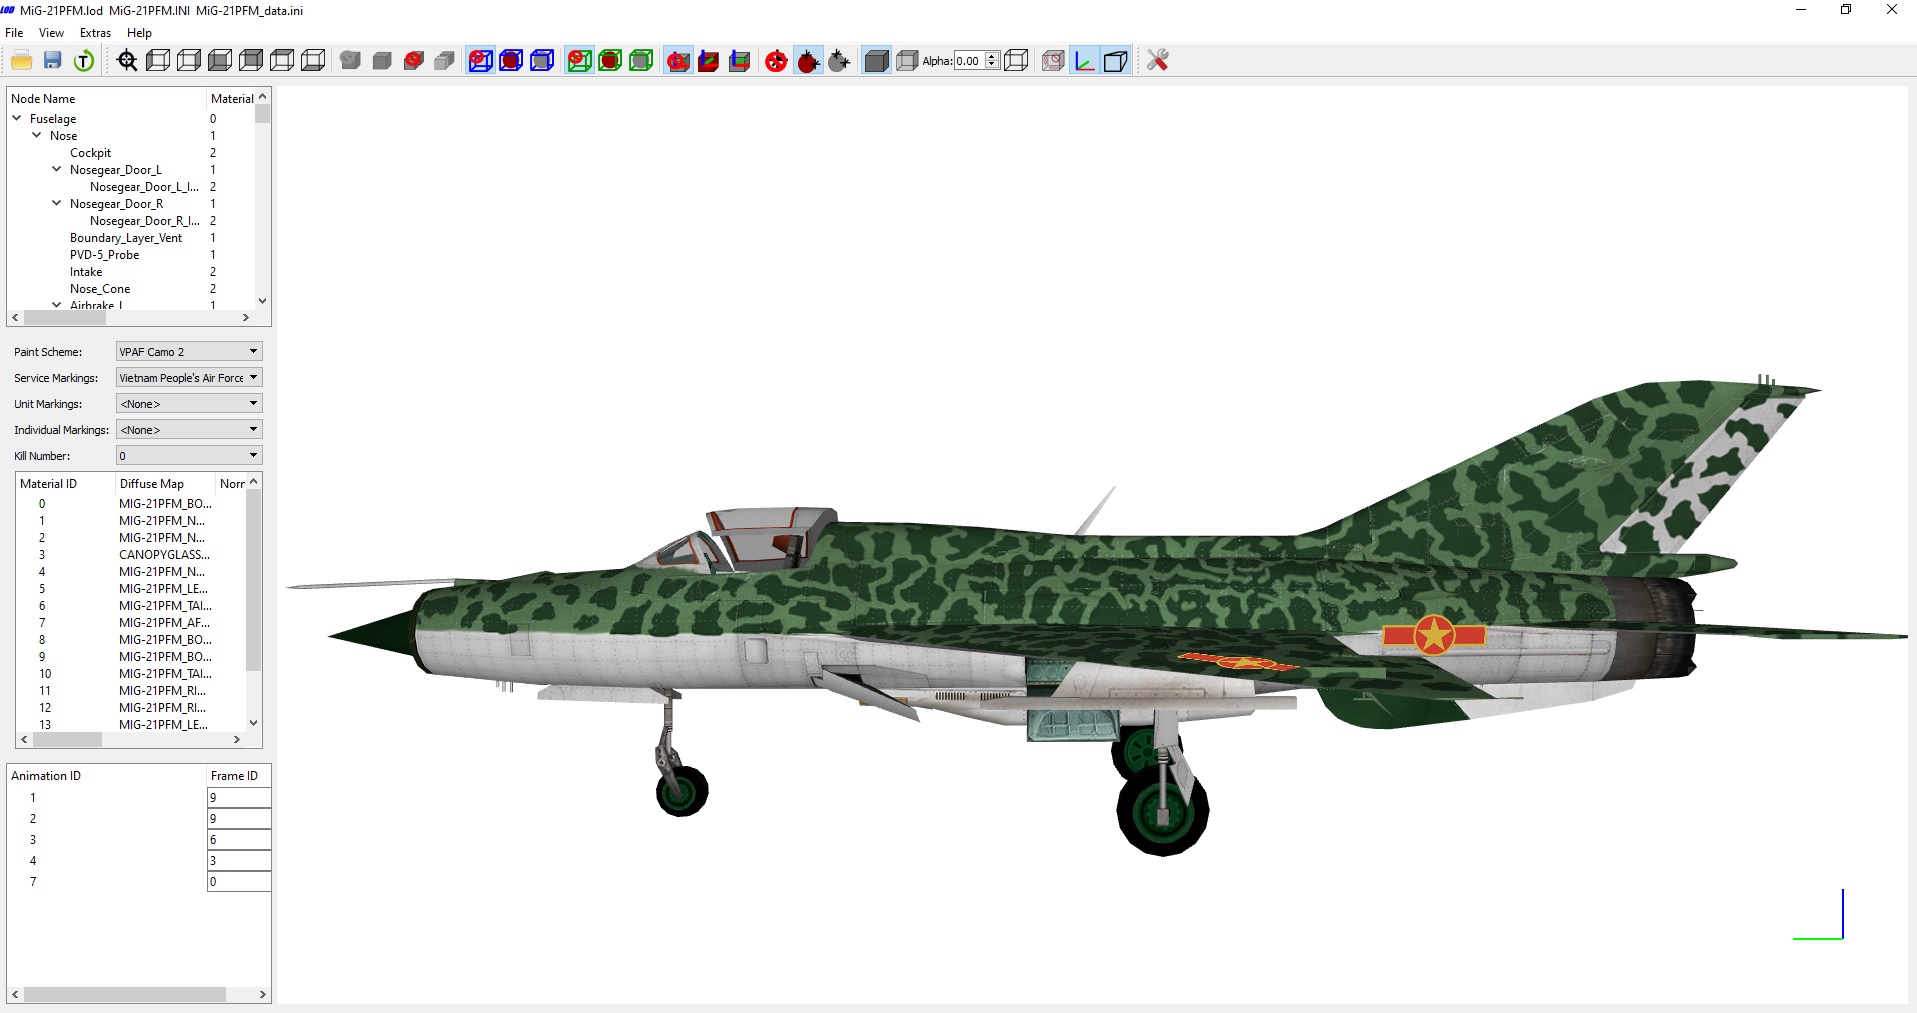This screenshot has height=1013, width=1917.
Task: Click the red box with colored axes icon
Action: 708,61
